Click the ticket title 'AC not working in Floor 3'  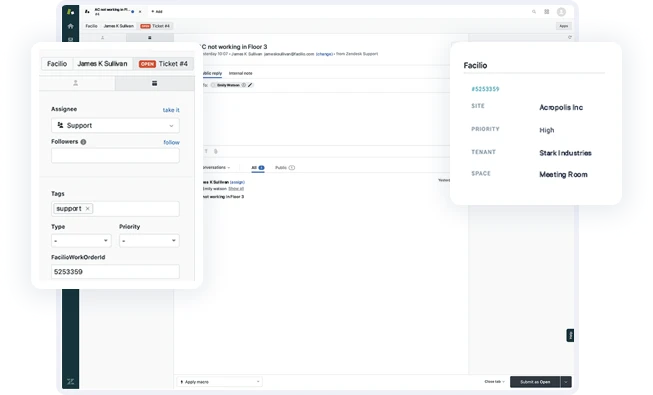234,47
